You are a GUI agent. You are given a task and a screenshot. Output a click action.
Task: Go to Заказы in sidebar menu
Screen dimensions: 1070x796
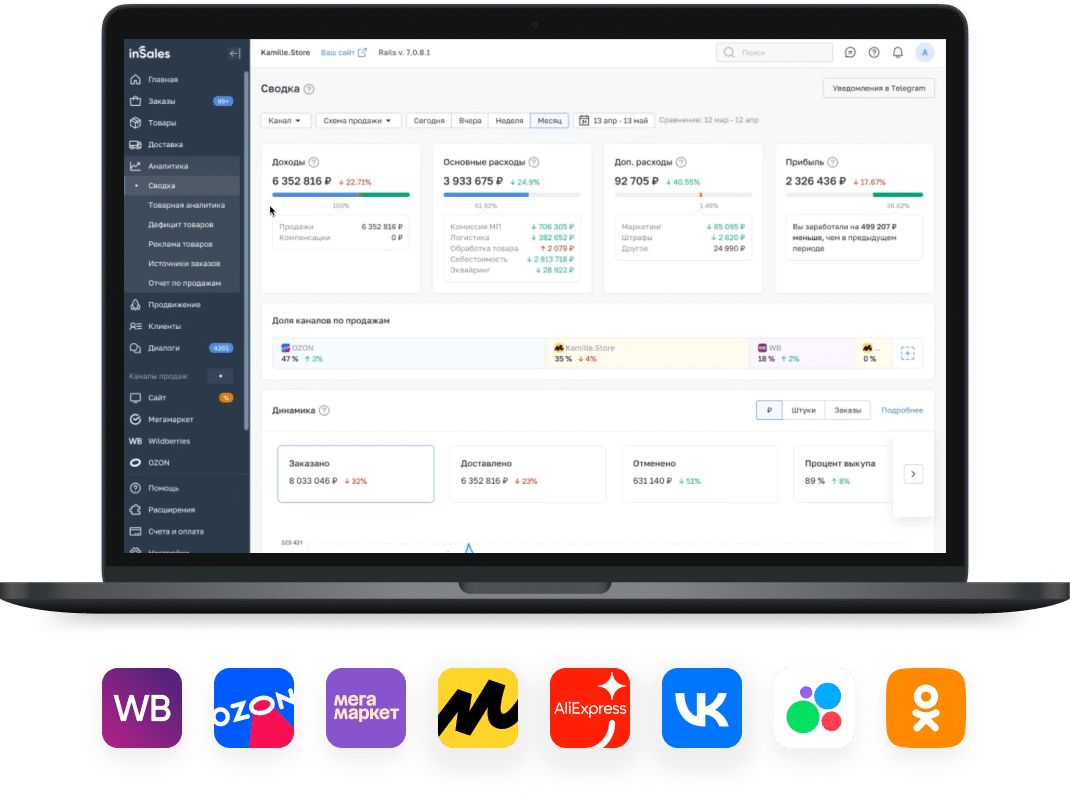click(x=161, y=101)
